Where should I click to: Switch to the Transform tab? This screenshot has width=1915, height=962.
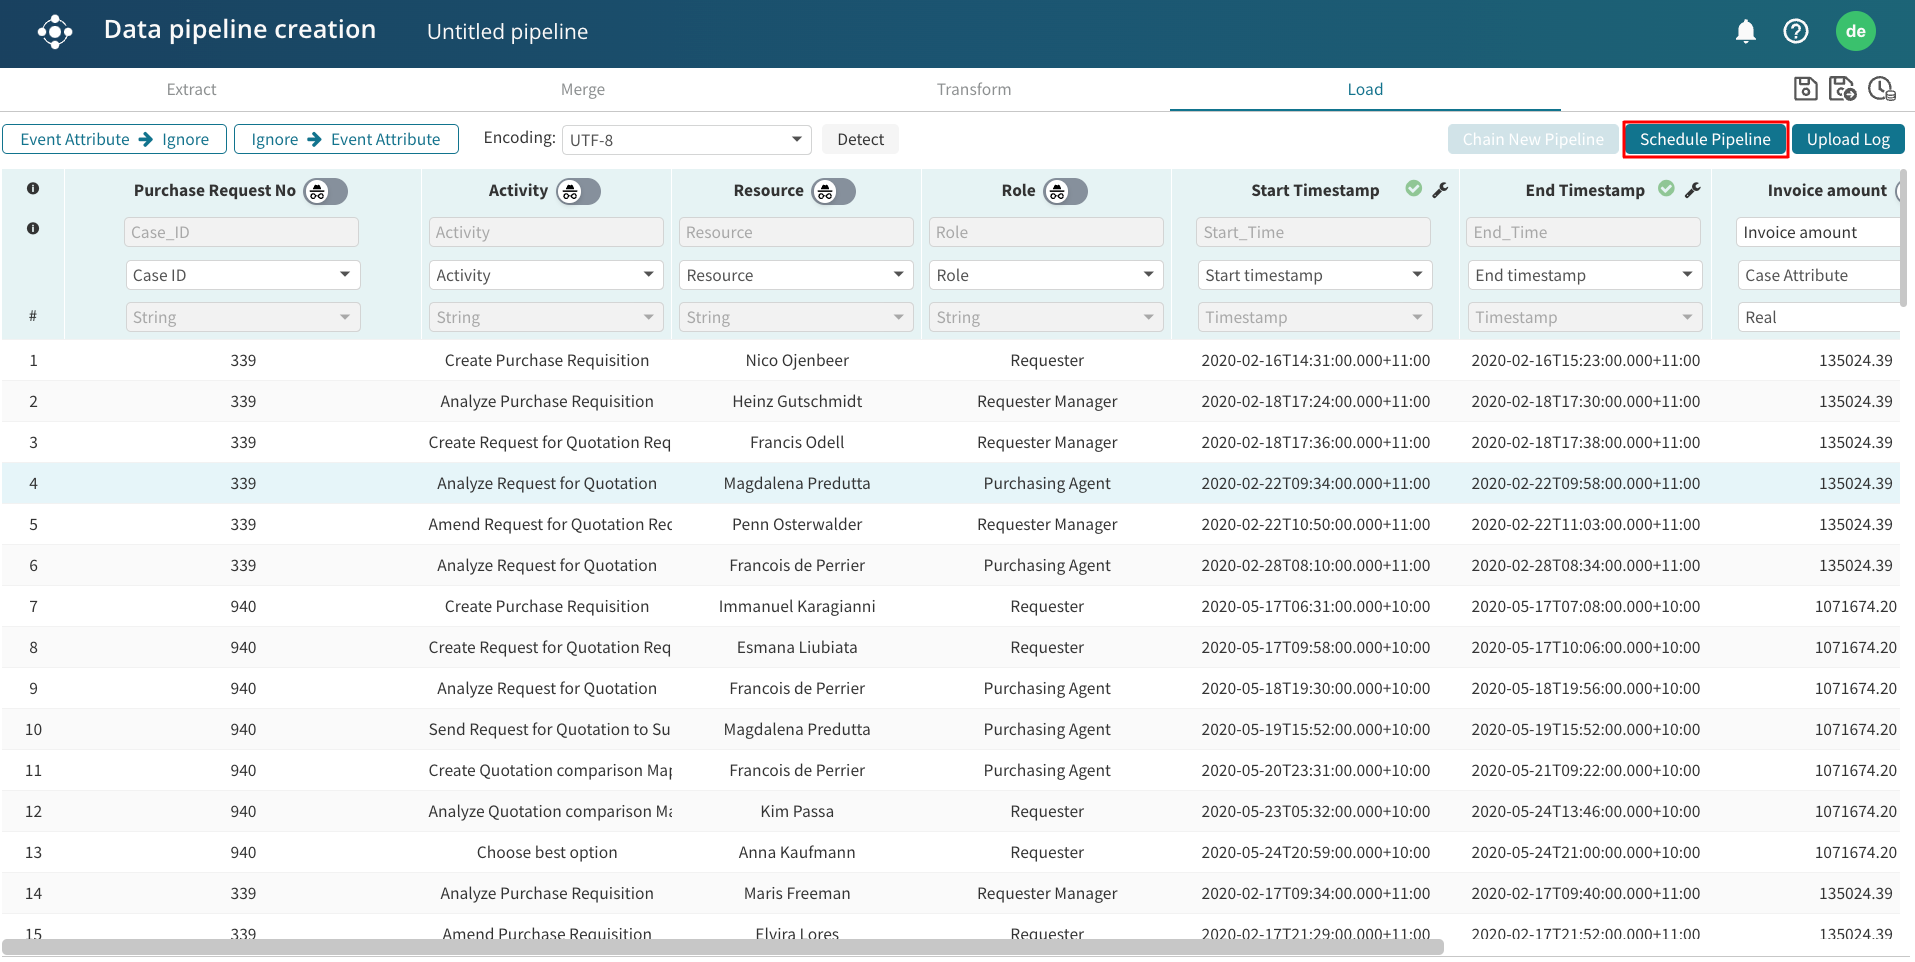pos(973,90)
